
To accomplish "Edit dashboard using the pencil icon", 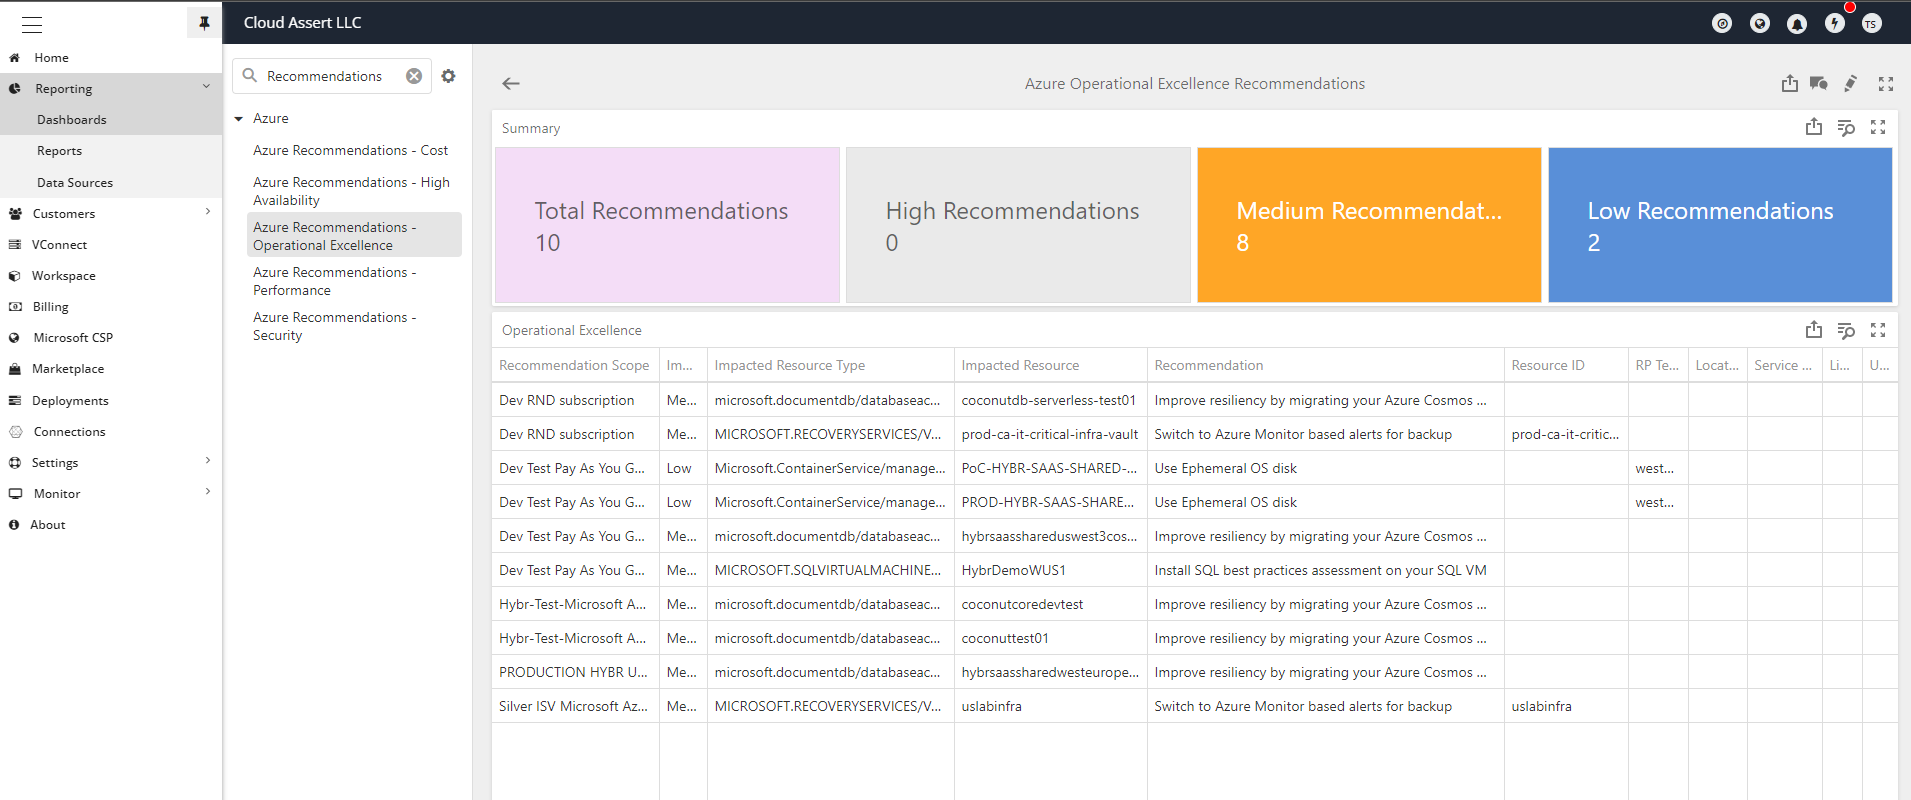I will click(1851, 84).
